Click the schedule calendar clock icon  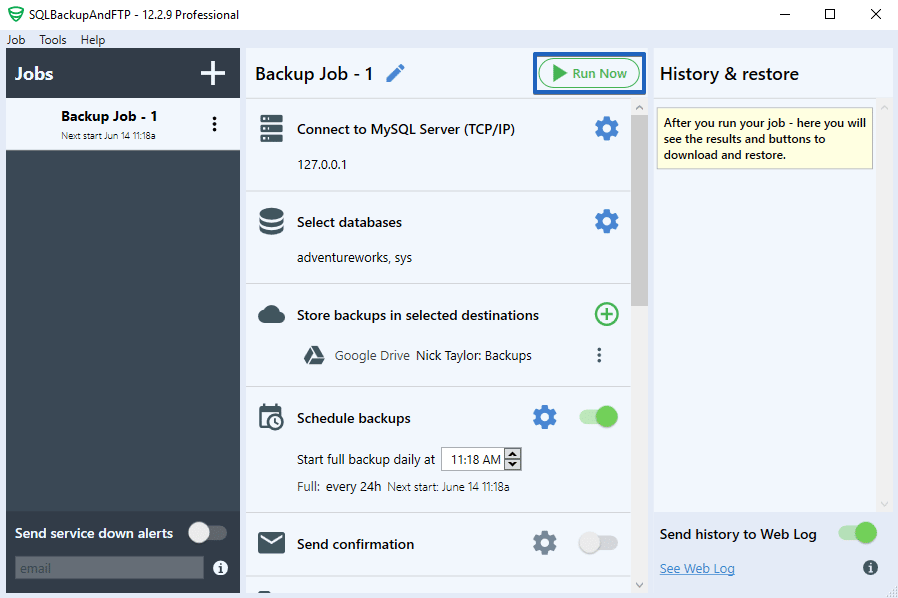271,417
